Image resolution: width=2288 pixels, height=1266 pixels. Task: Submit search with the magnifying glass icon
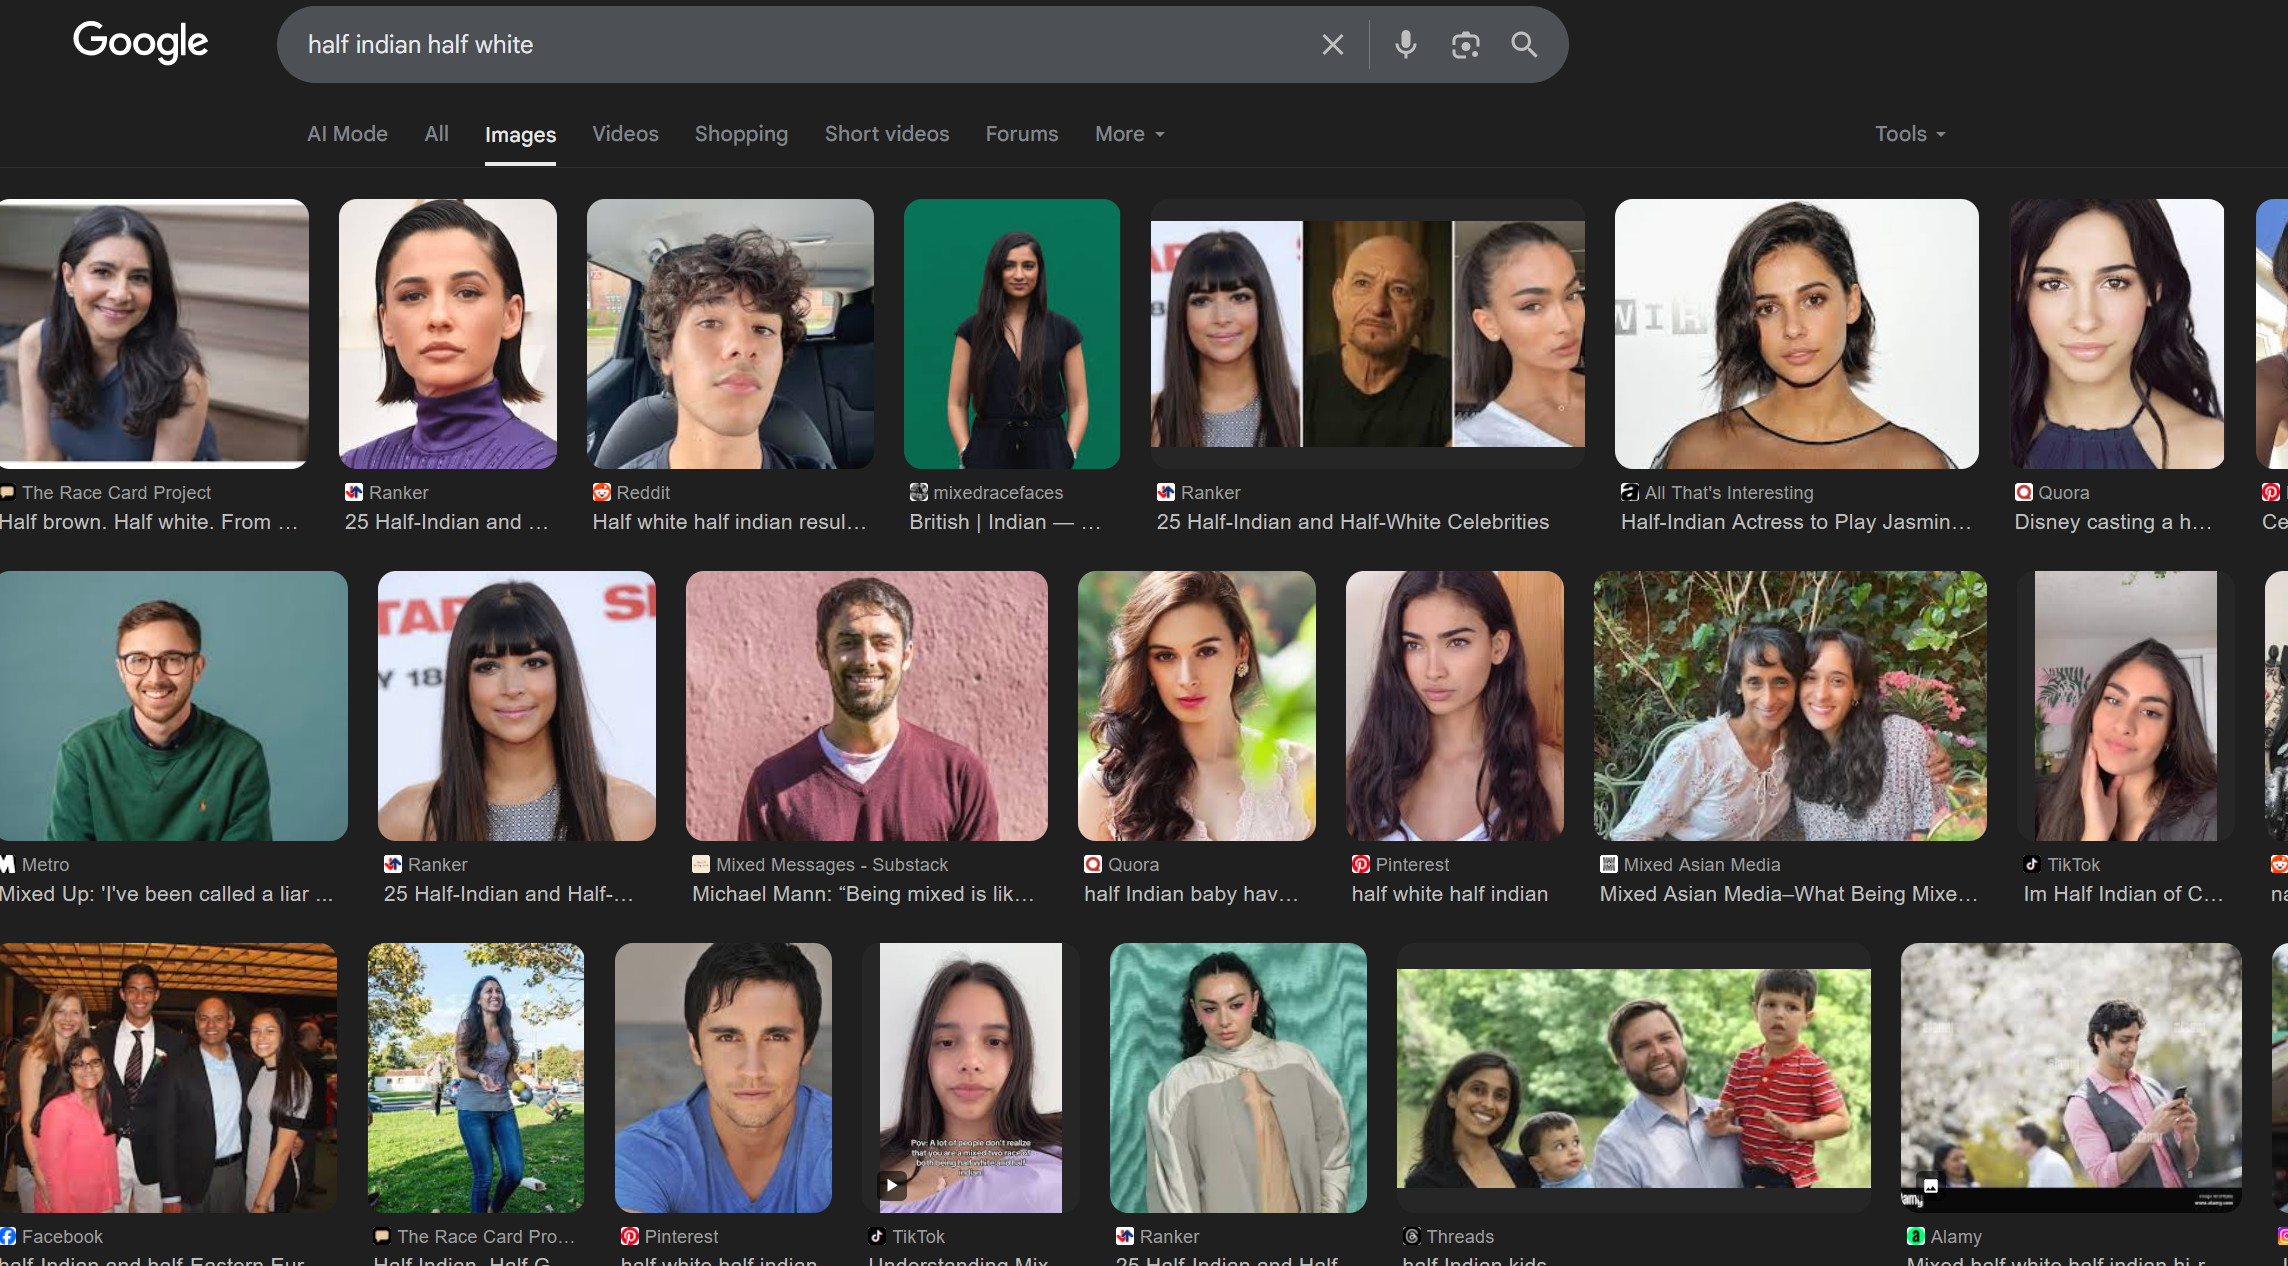1524,45
